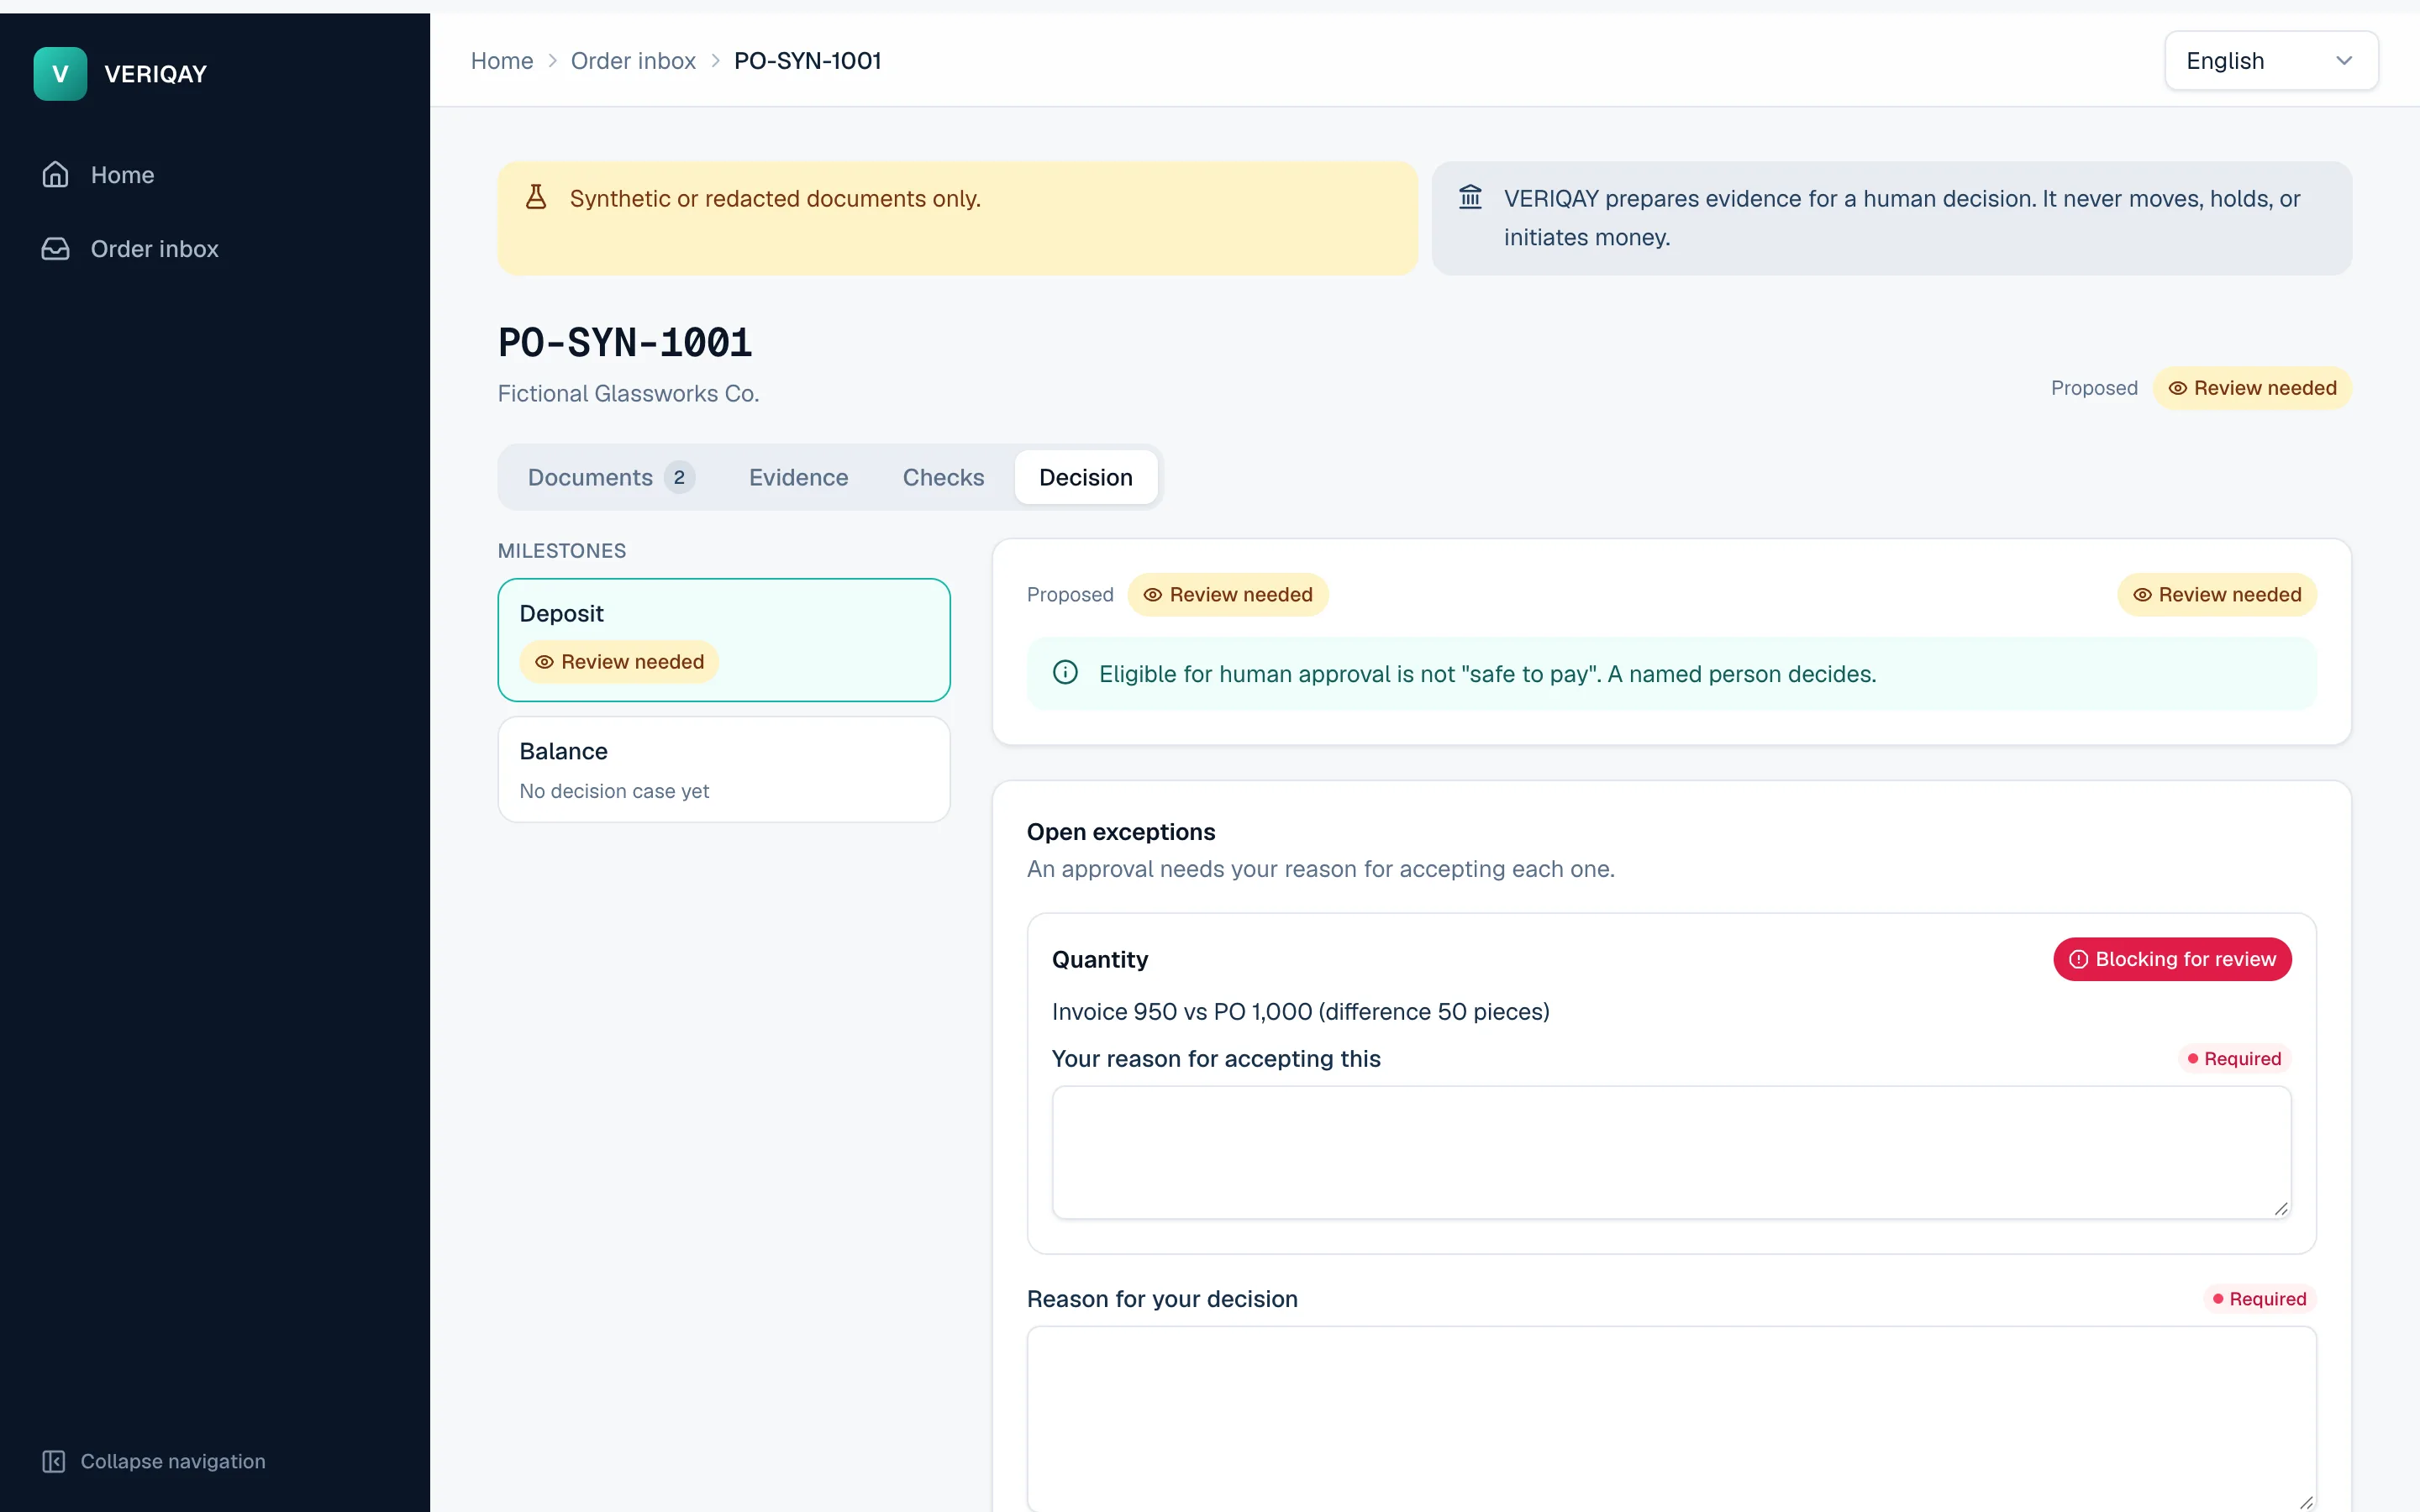
Task: Click the Blocking for review badge
Action: (x=2172, y=959)
